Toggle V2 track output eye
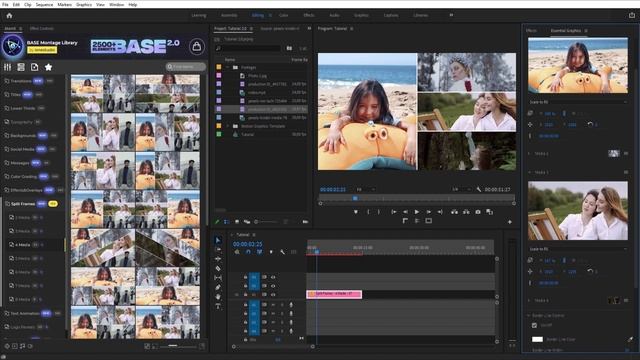 click(273, 286)
